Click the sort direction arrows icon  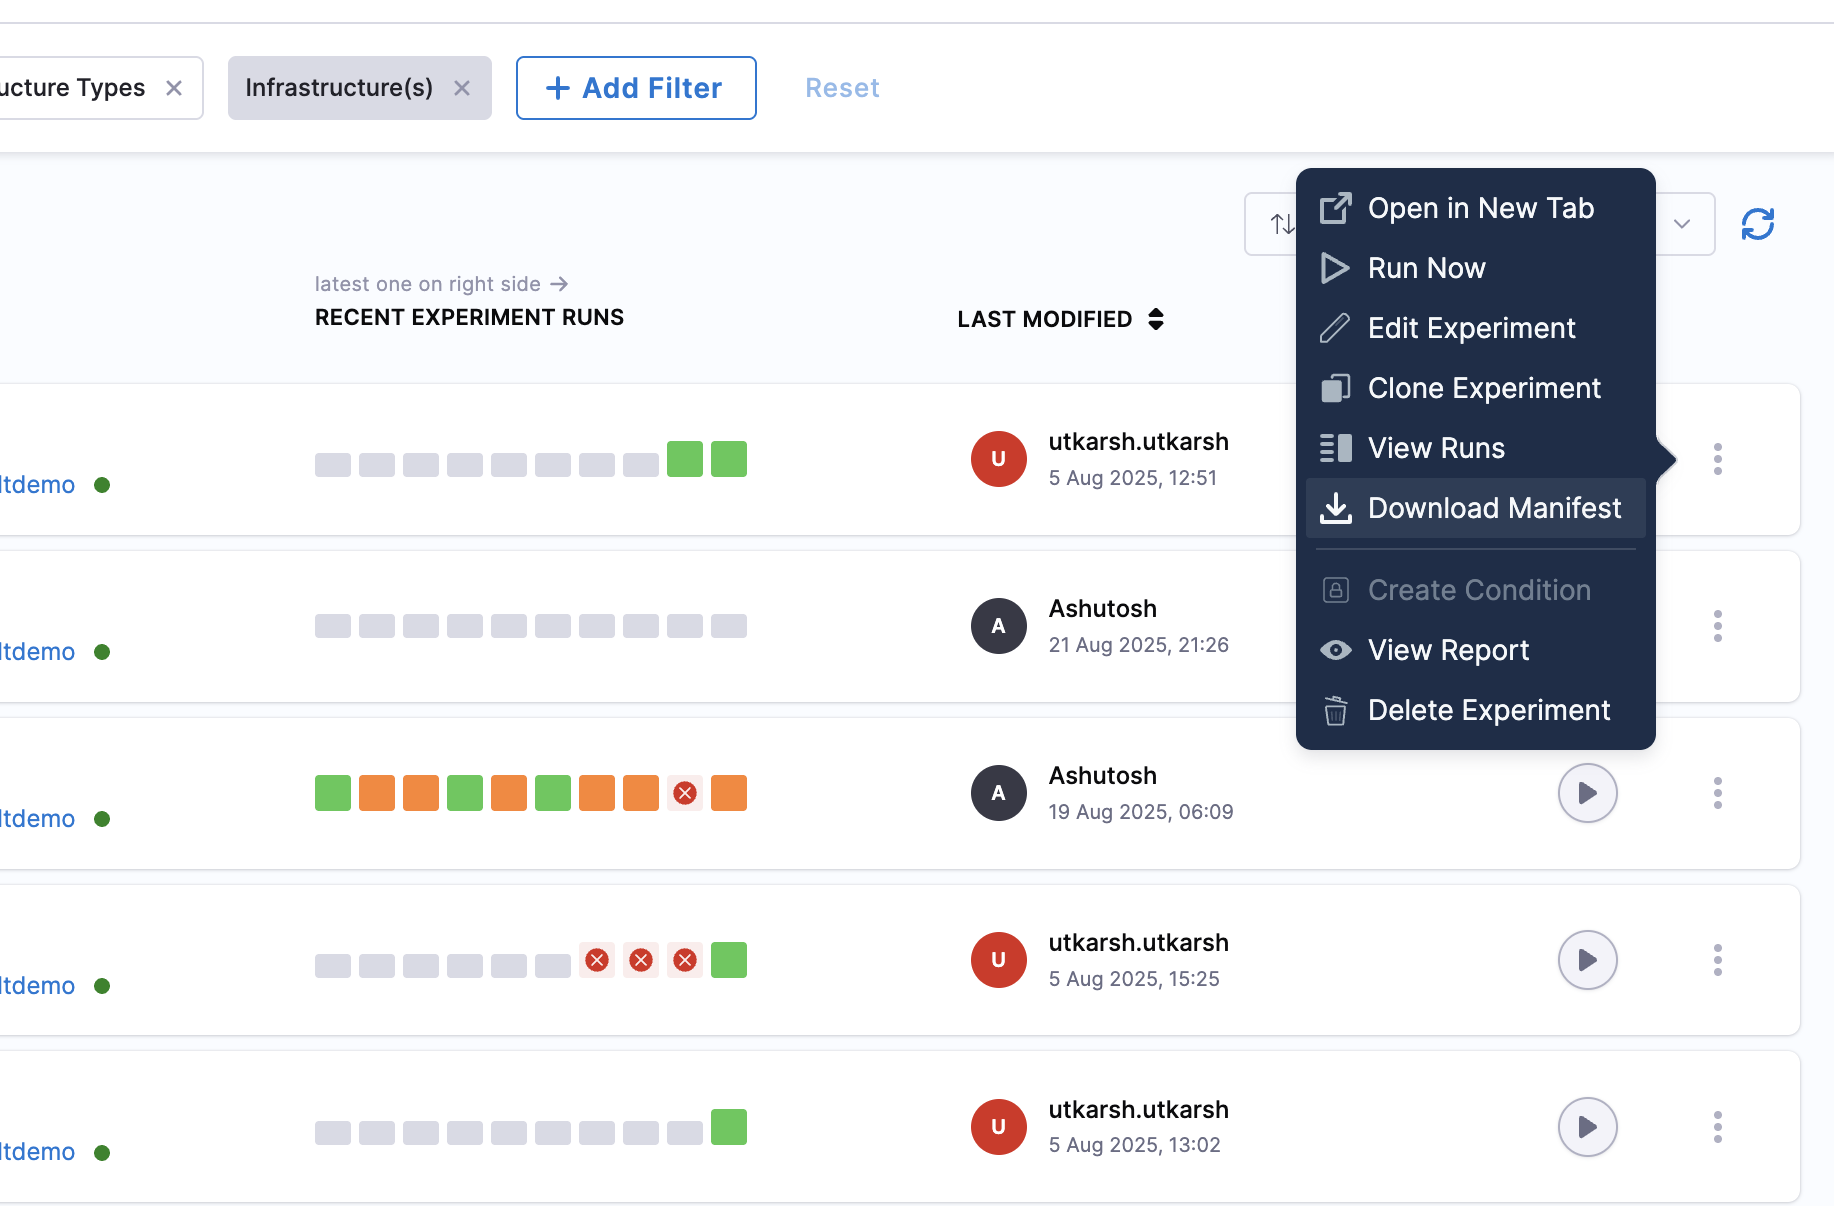1280,224
